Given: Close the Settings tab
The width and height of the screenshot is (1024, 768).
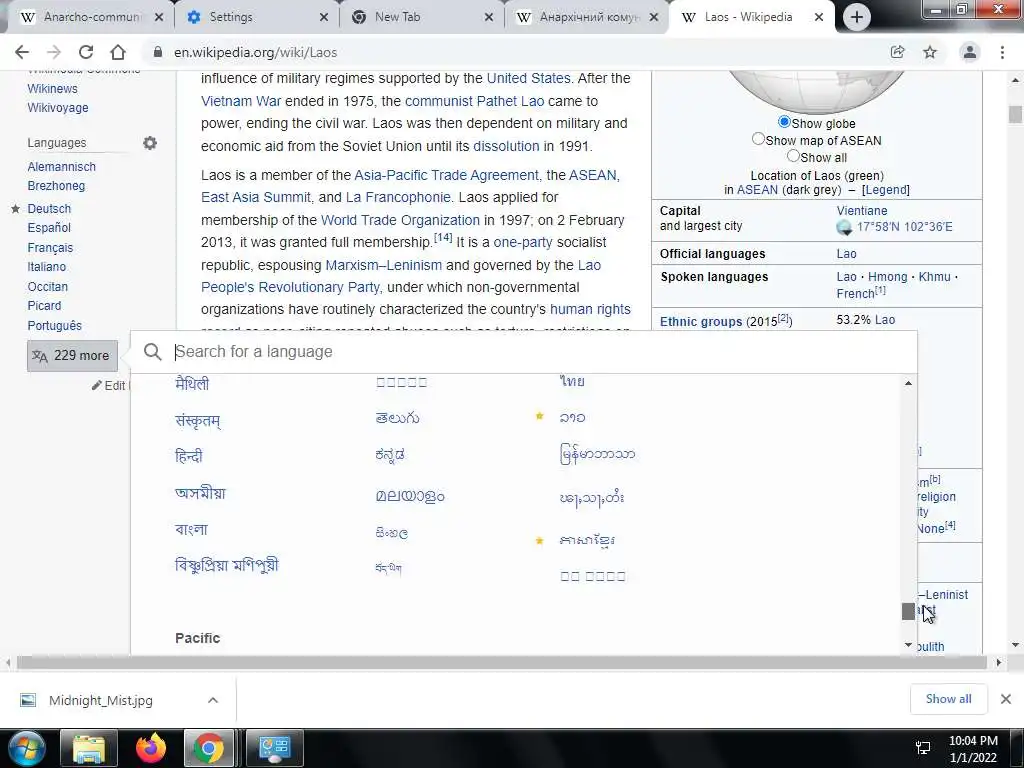Looking at the screenshot, I should [x=324, y=17].
